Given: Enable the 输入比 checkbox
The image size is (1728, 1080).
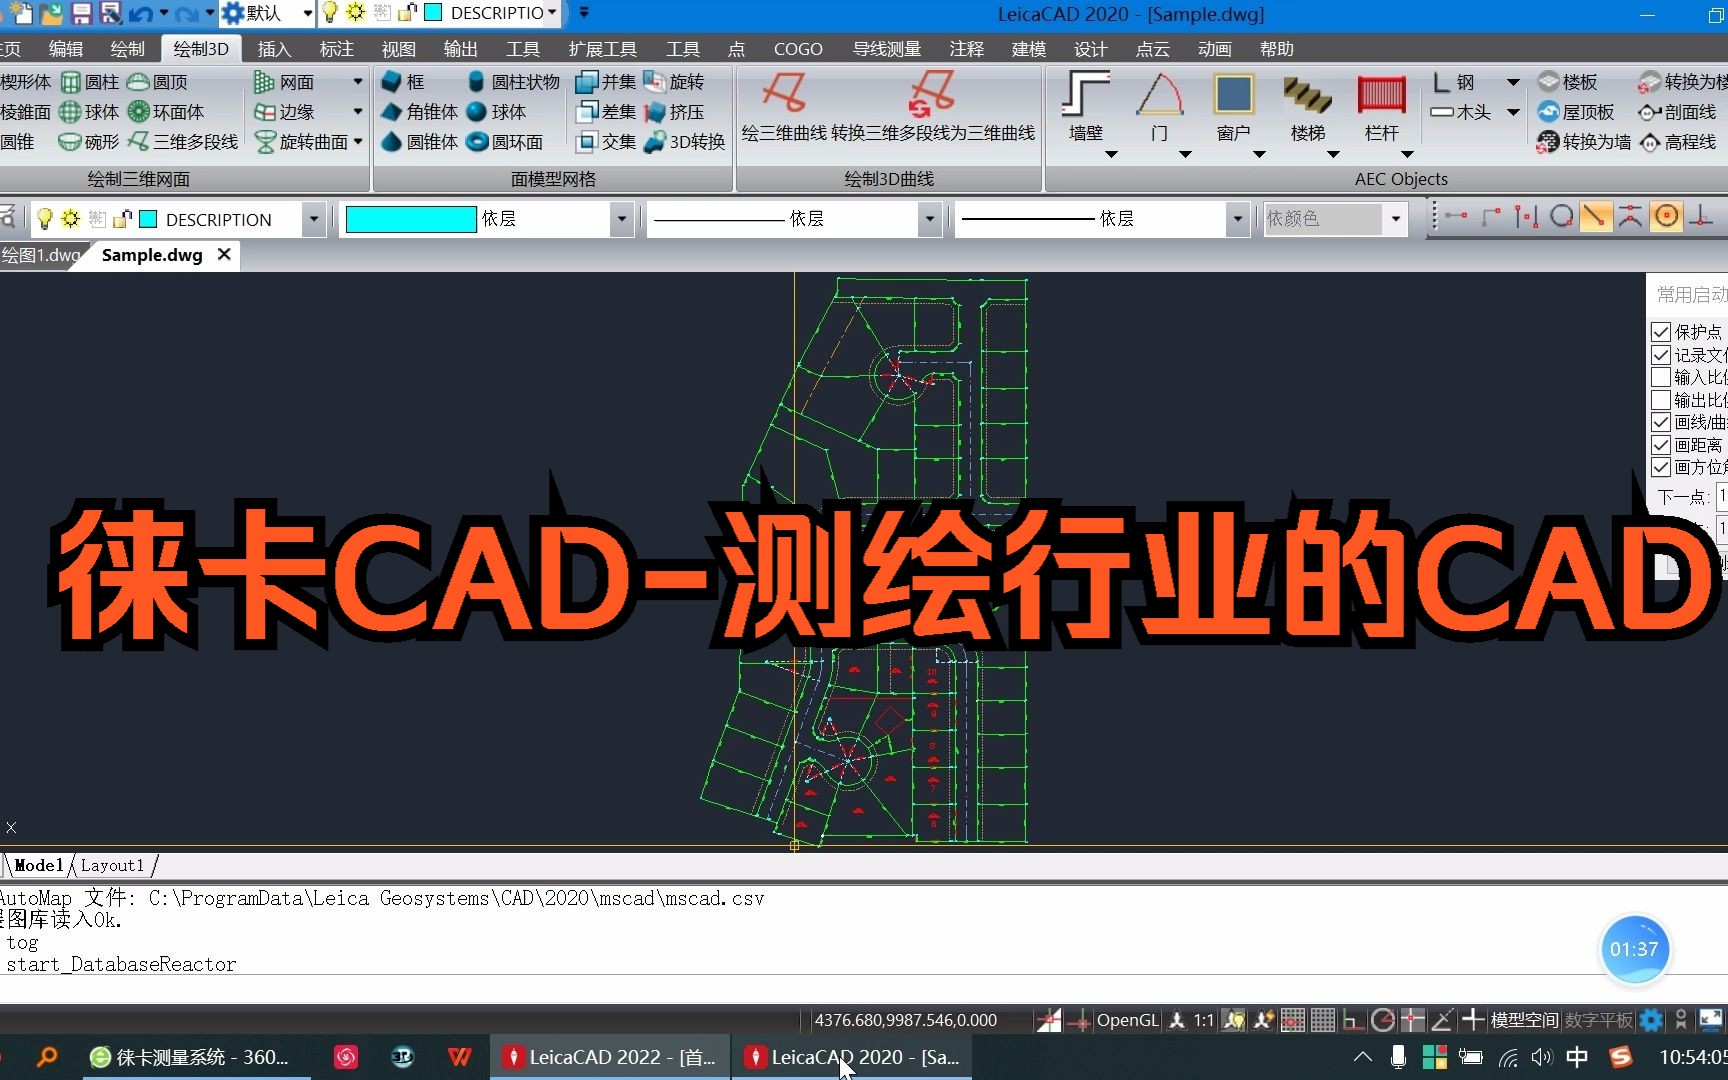Looking at the screenshot, I should (x=1661, y=377).
